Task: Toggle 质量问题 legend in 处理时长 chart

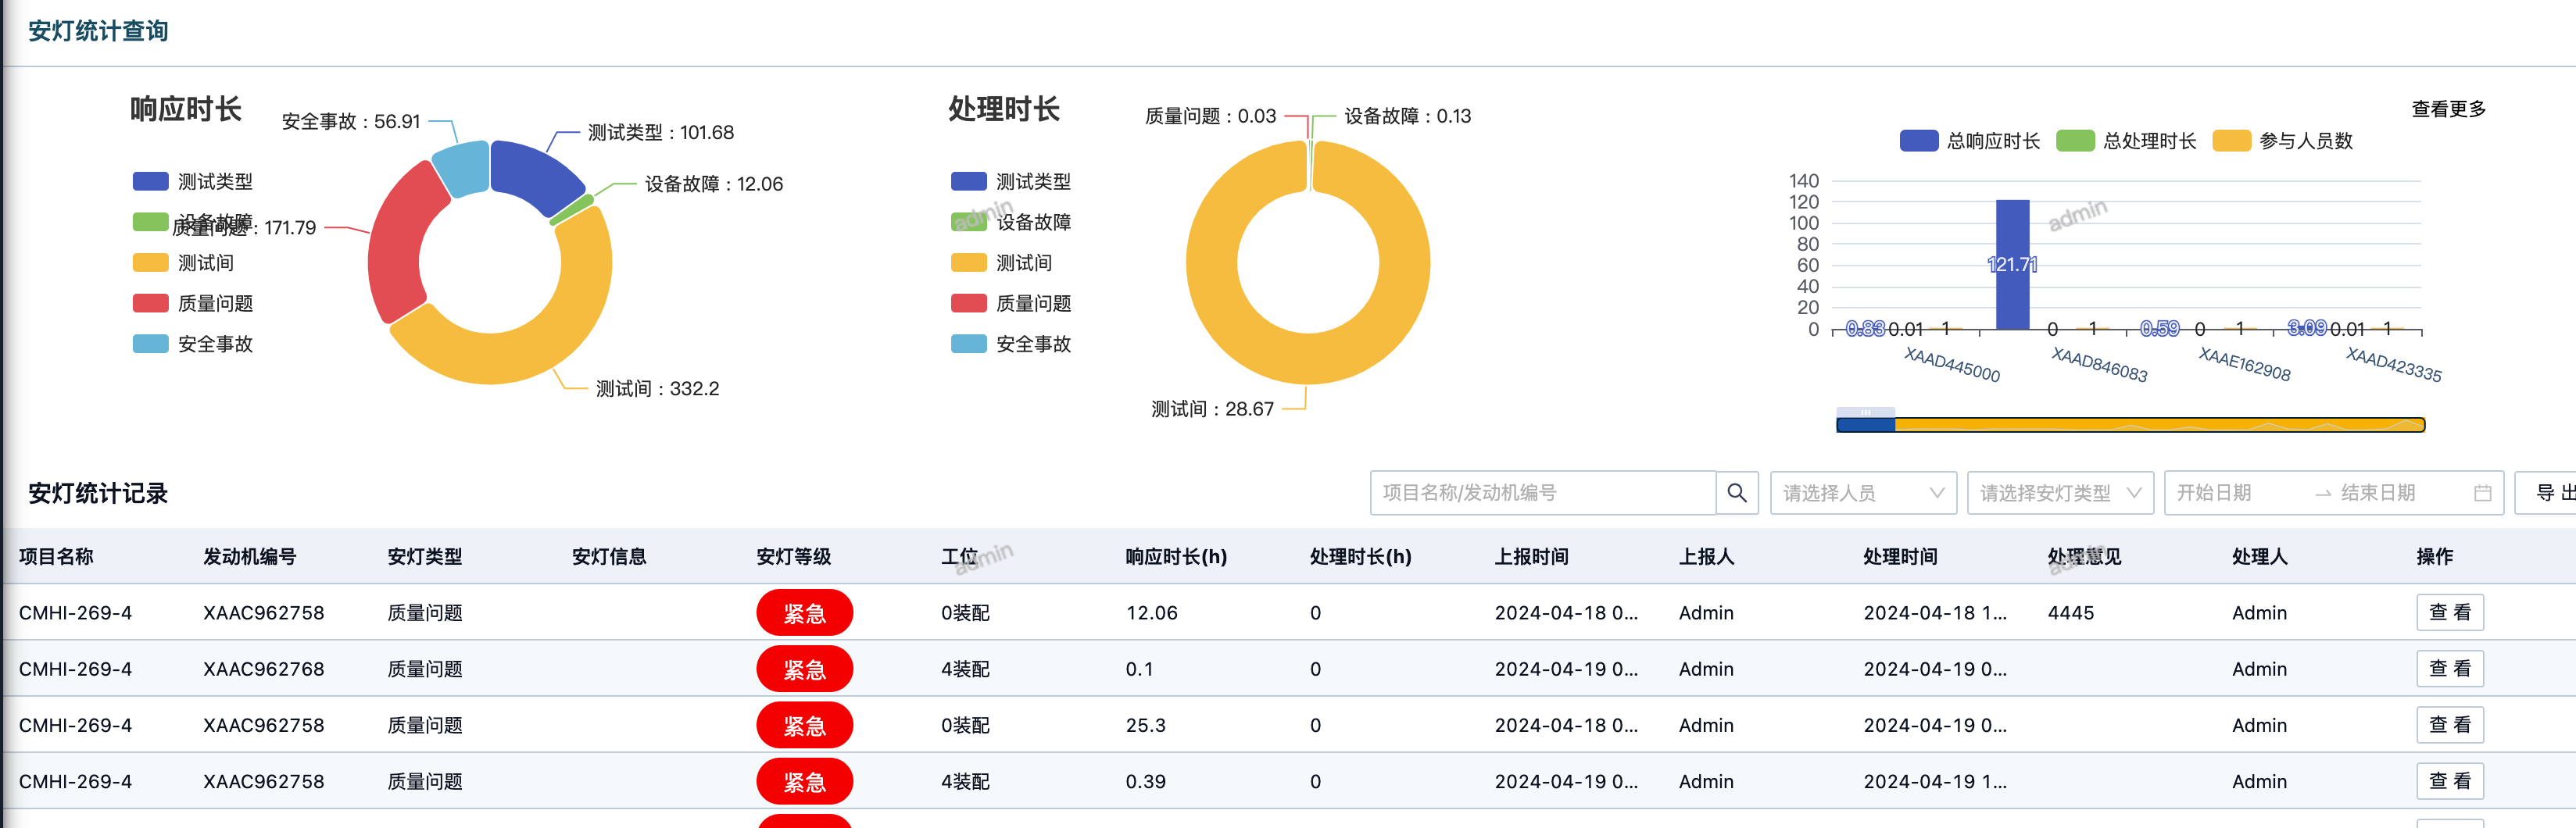Action: [1011, 303]
